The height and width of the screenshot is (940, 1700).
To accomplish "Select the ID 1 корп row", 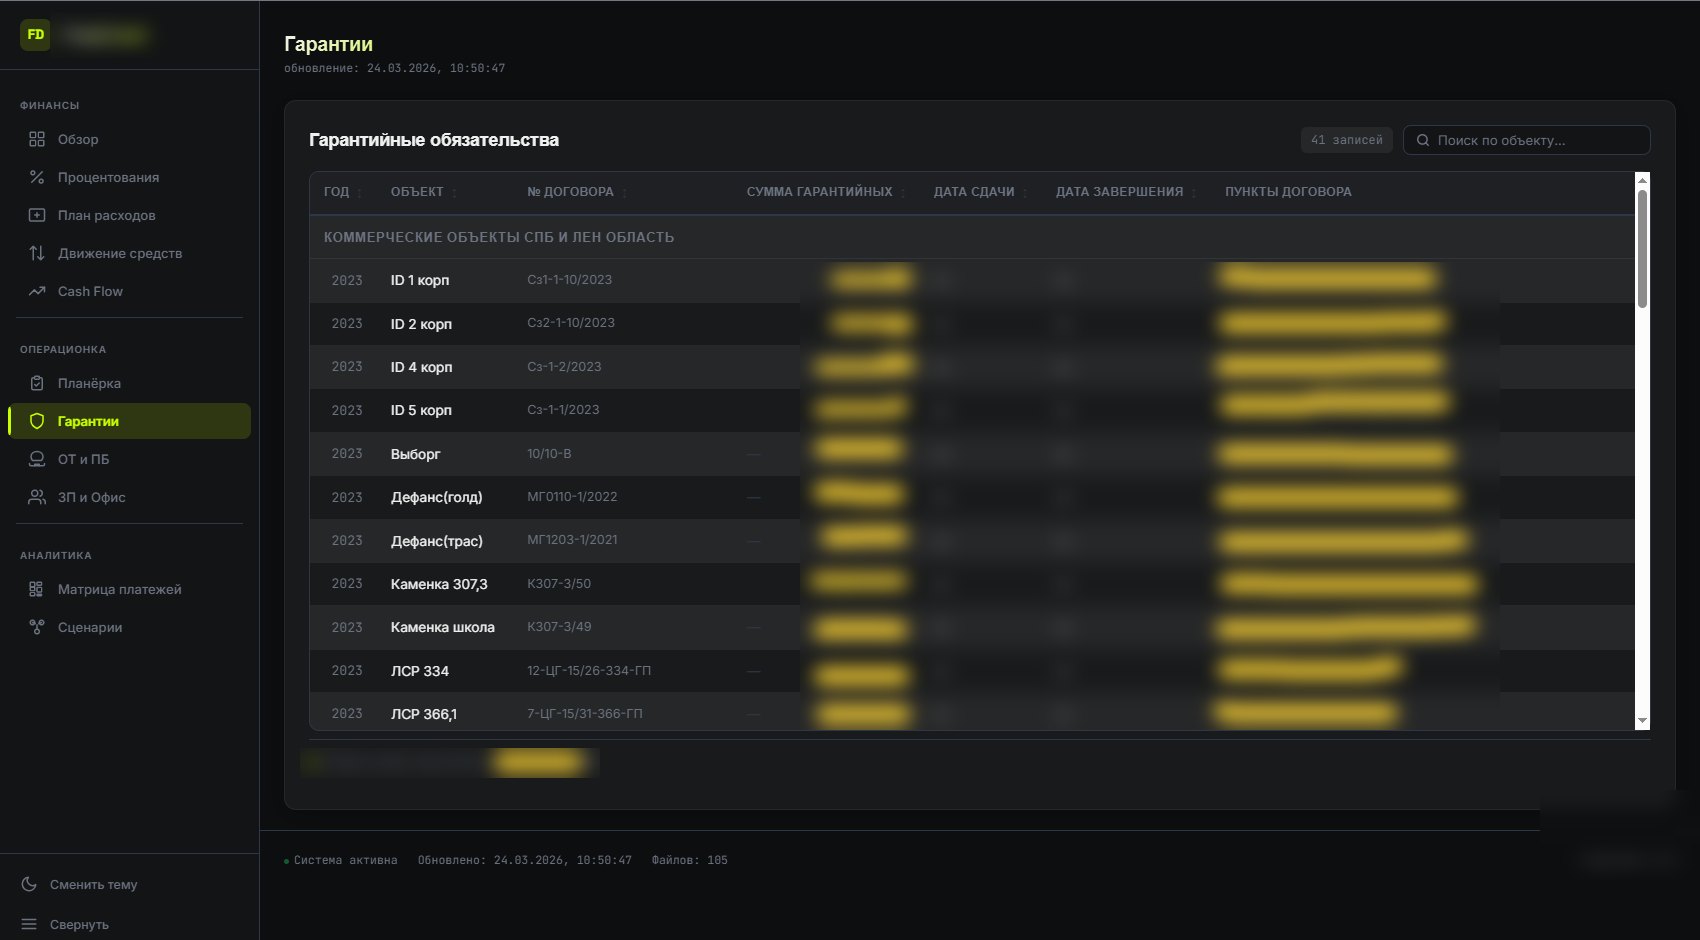I will pyautogui.click(x=972, y=280).
